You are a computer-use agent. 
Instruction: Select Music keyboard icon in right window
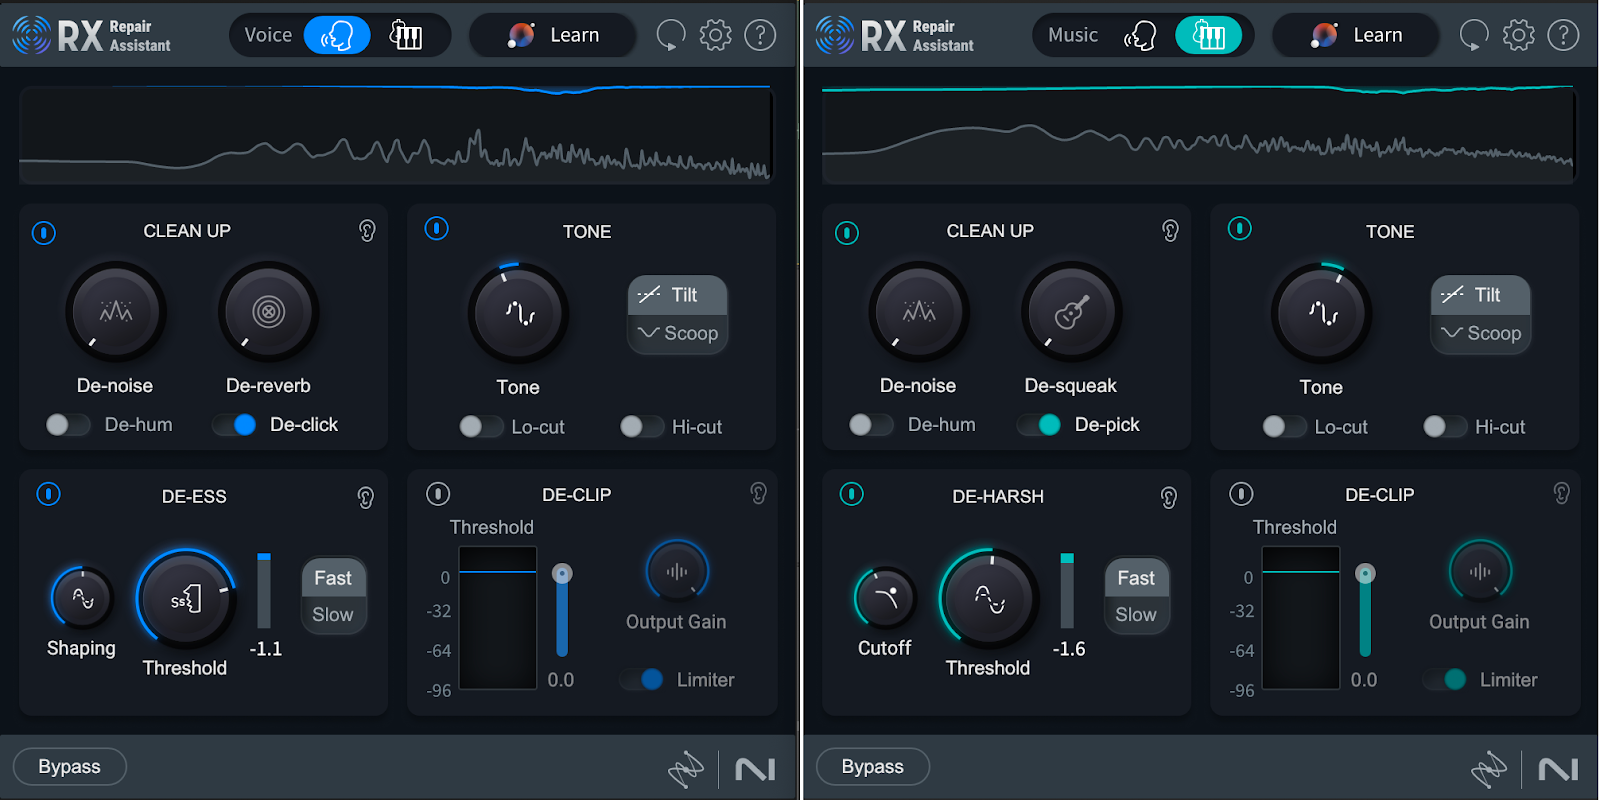point(1208,35)
